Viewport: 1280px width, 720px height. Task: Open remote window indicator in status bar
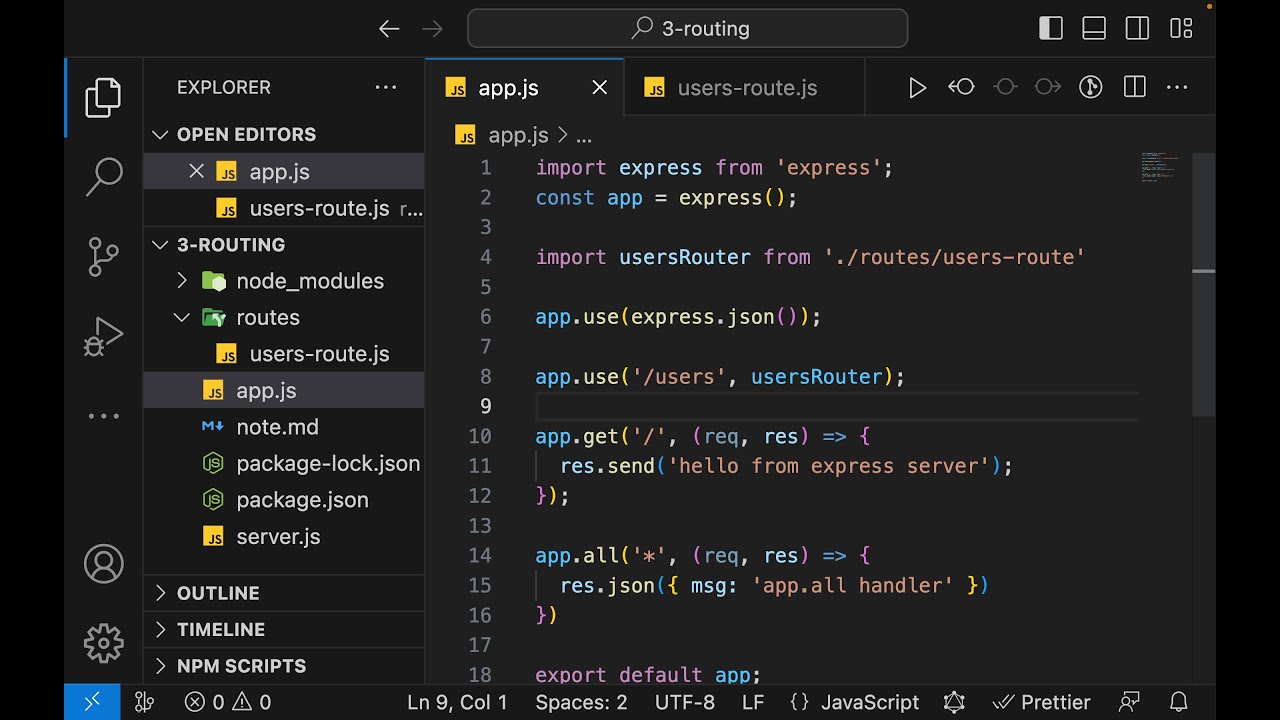(x=92, y=702)
